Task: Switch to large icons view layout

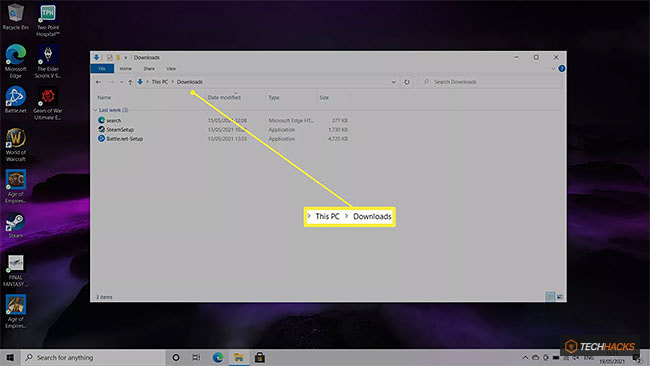Action: [560, 297]
